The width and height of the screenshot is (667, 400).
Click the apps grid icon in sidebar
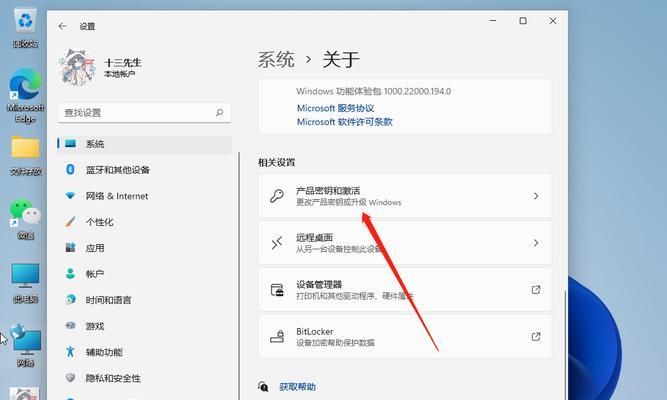tap(70, 247)
